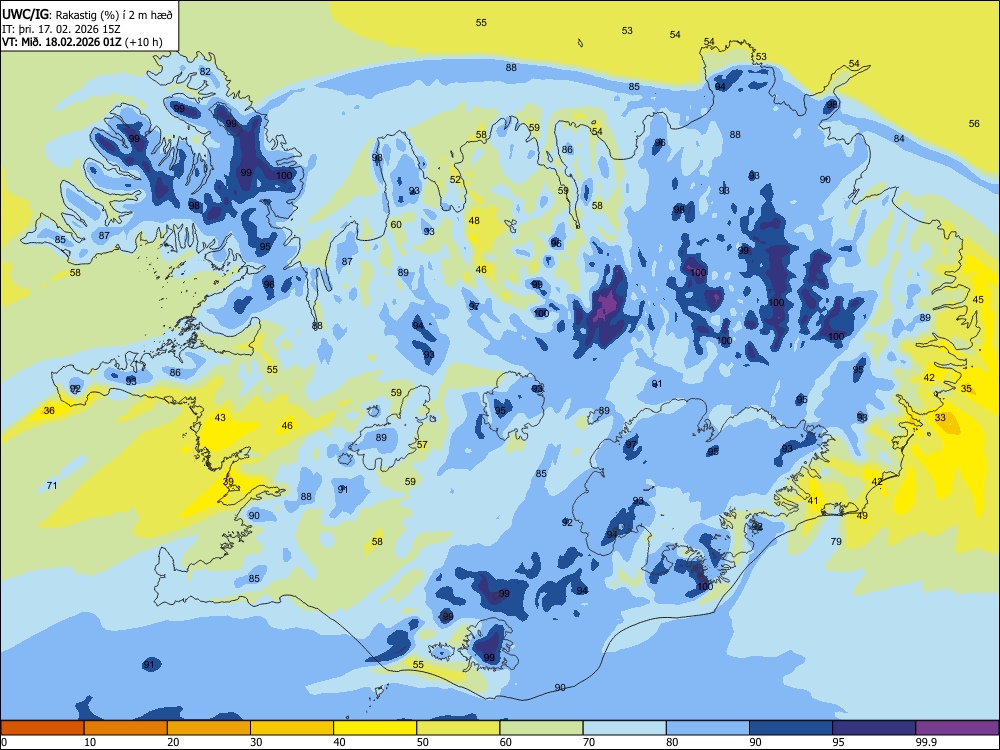This screenshot has height=750, width=1000.
Task: Click the '84' humidity value label
Action: [899, 138]
